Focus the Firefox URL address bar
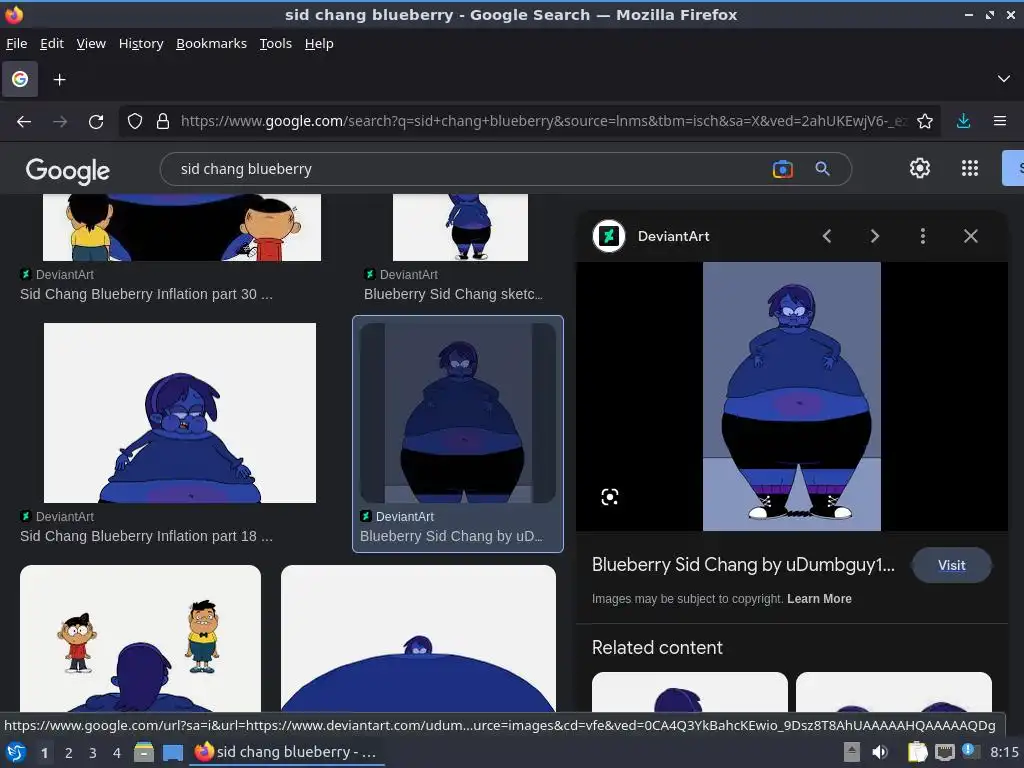Image resolution: width=1024 pixels, height=768 pixels. pyautogui.click(x=543, y=121)
